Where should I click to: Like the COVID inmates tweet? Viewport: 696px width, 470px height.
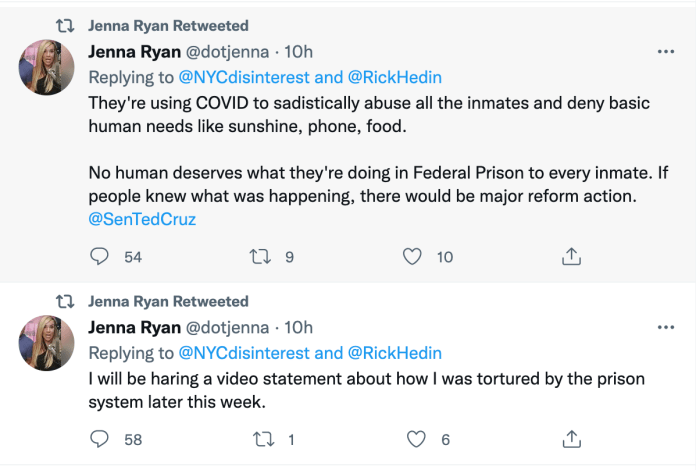point(412,257)
